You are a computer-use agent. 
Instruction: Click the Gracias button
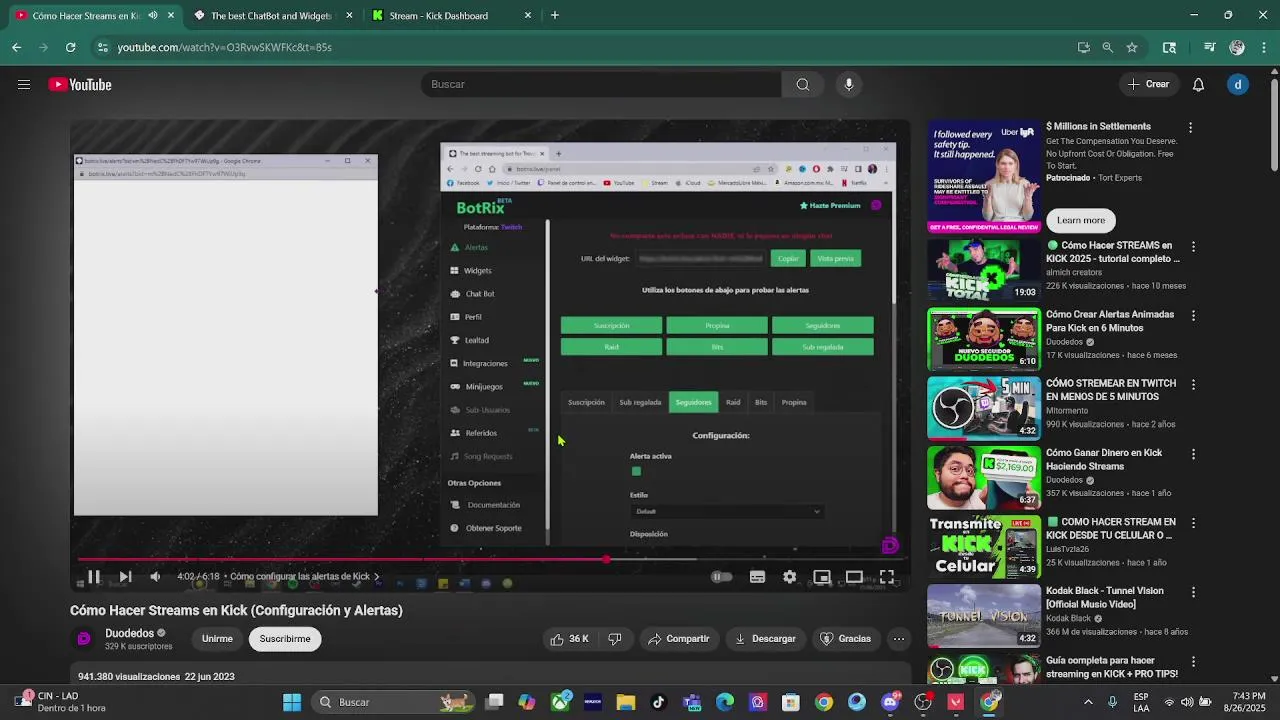pos(845,639)
